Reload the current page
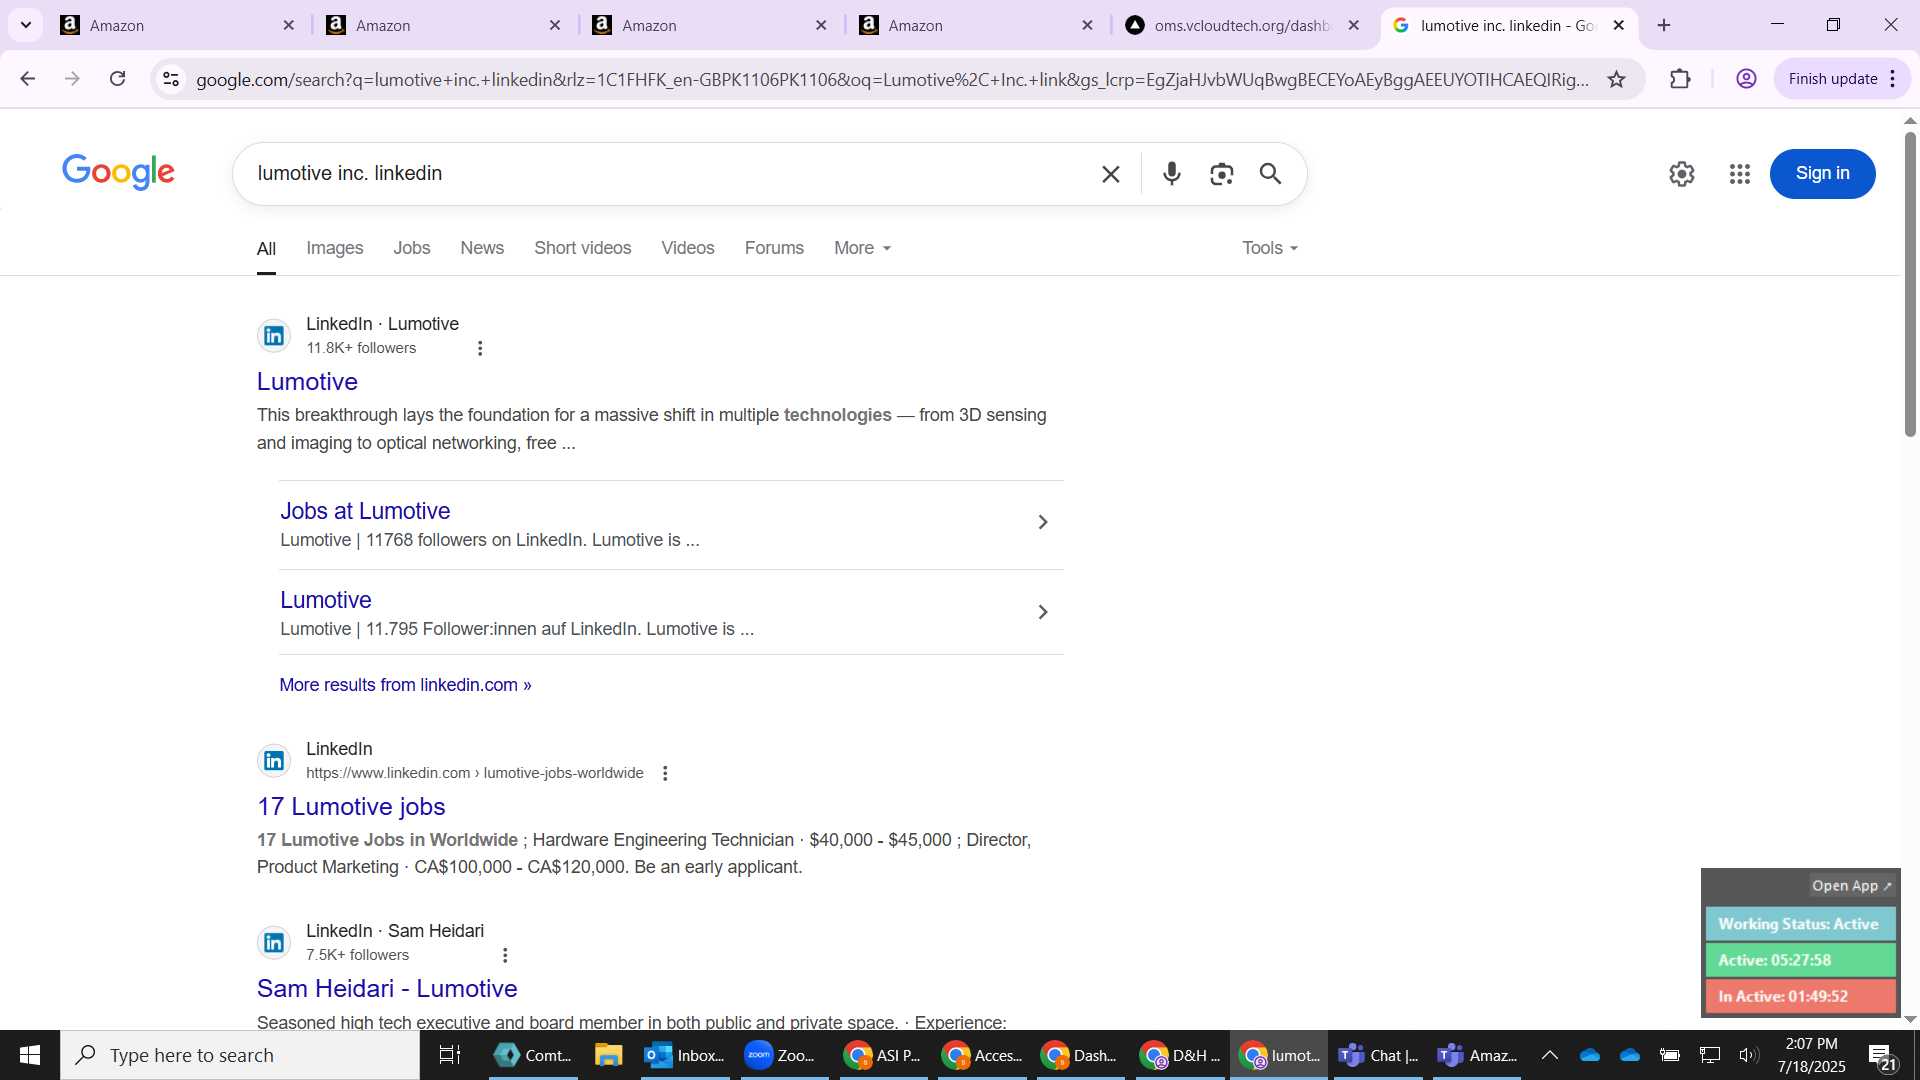1920x1080 pixels. [118, 79]
